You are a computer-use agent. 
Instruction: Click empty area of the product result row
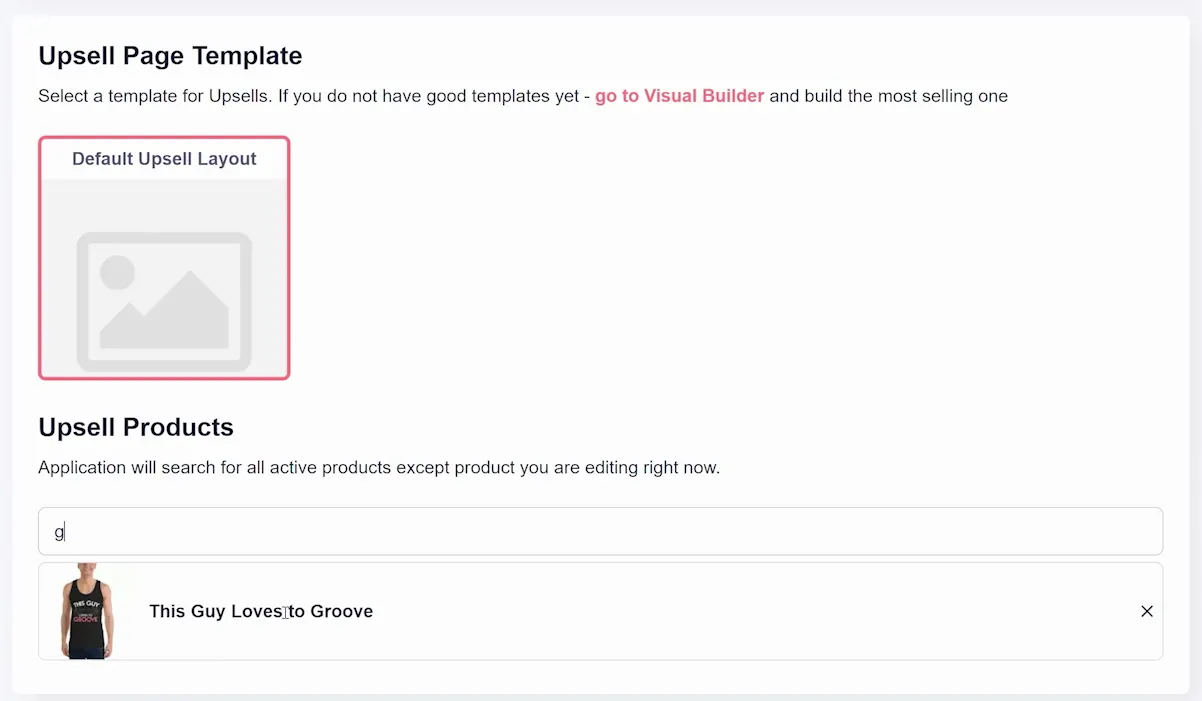point(750,611)
